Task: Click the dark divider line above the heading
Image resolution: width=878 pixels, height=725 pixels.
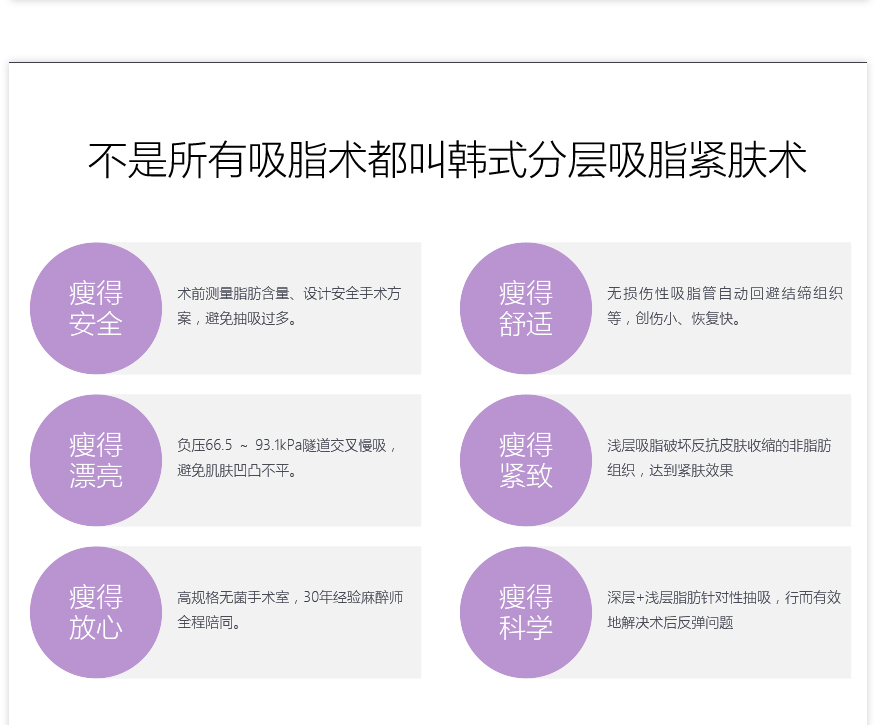Action: click(x=438, y=62)
